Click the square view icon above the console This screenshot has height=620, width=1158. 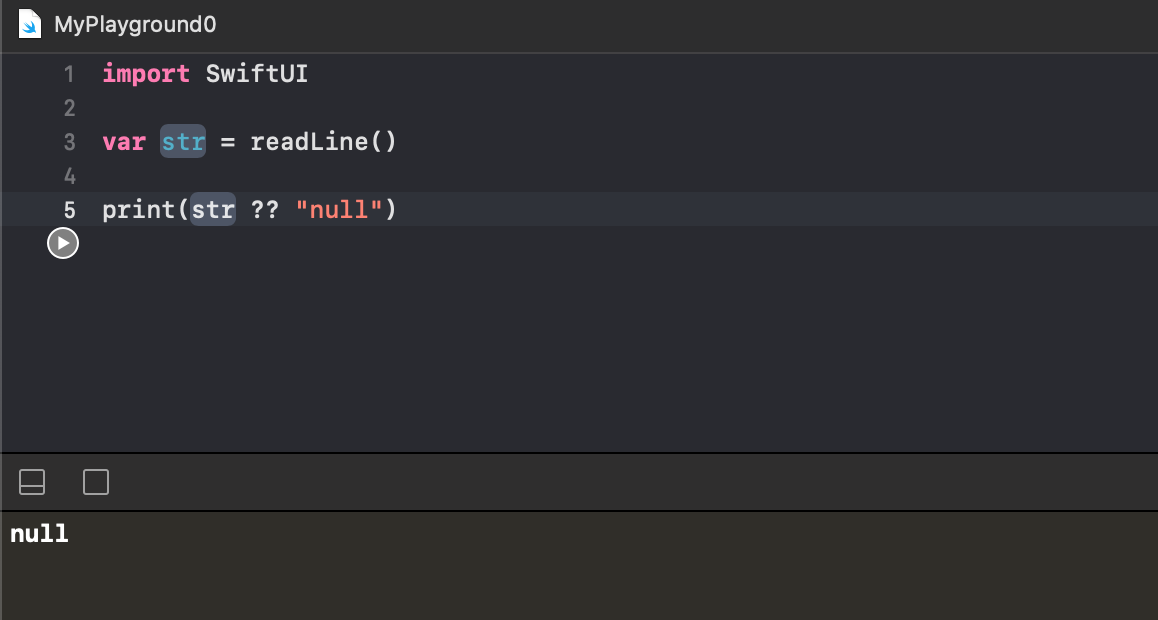[x=96, y=483]
